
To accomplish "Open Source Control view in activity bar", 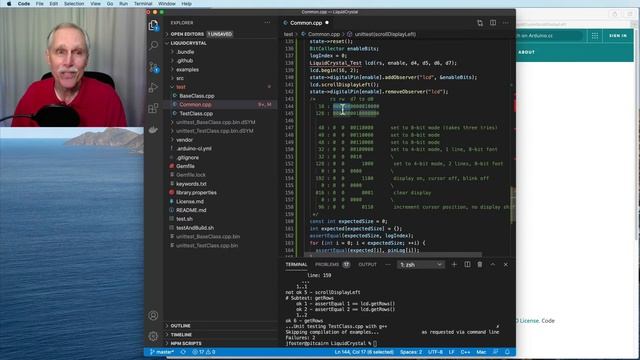I will (153, 67).
